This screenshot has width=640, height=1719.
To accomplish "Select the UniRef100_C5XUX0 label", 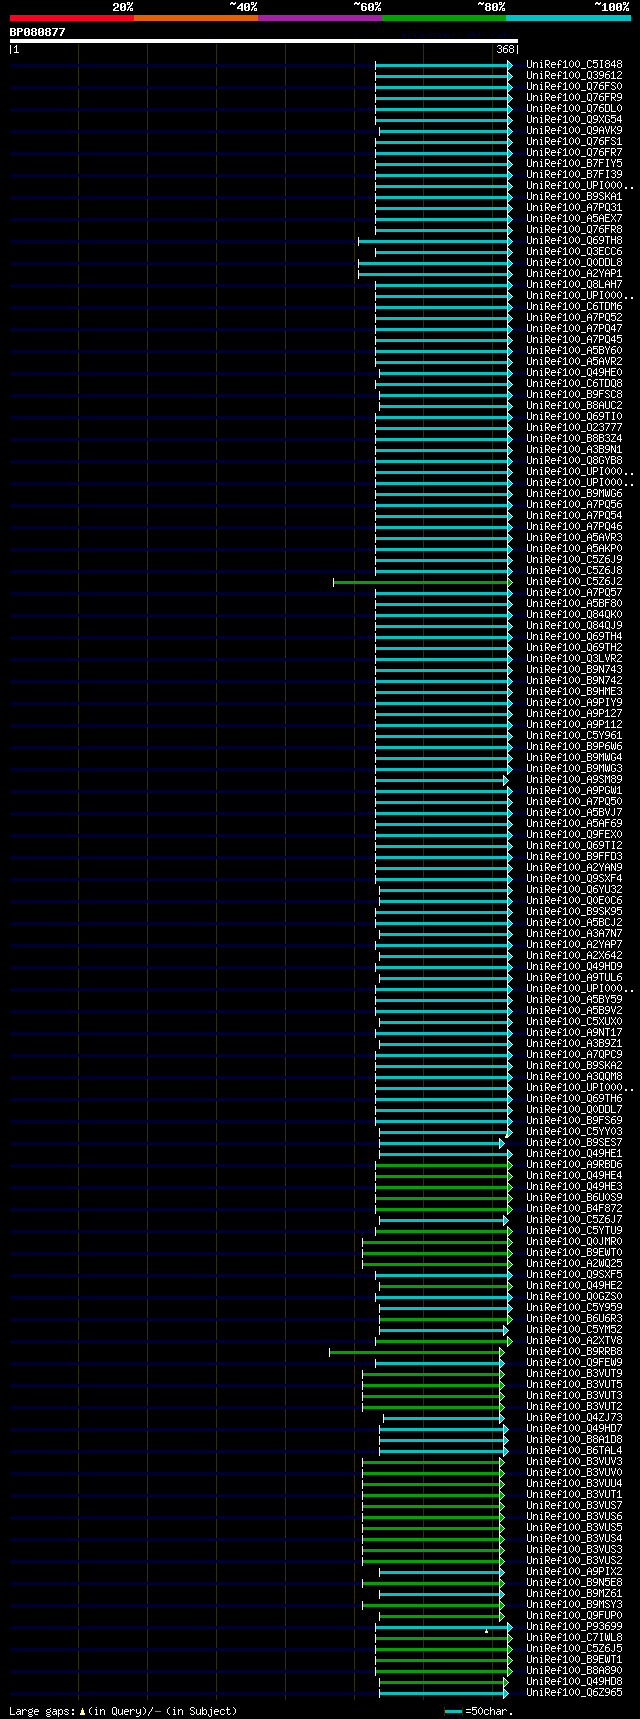I will 574,1022.
